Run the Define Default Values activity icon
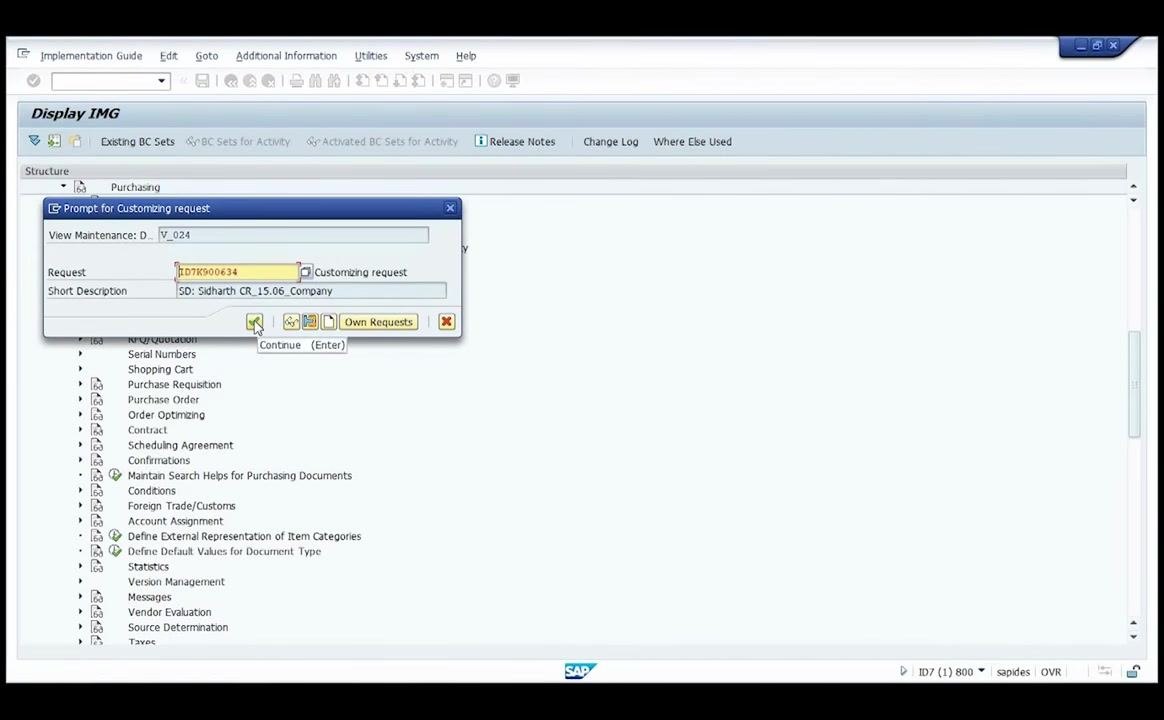1164x720 pixels. [x=115, y=551]
